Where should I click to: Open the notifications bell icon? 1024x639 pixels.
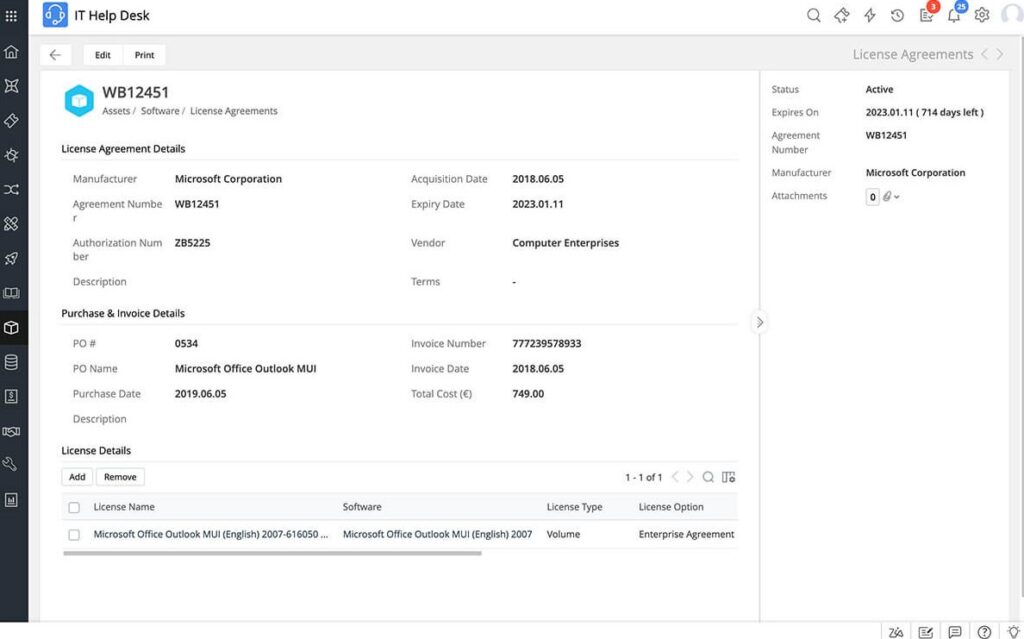click(x=954, y=15)
